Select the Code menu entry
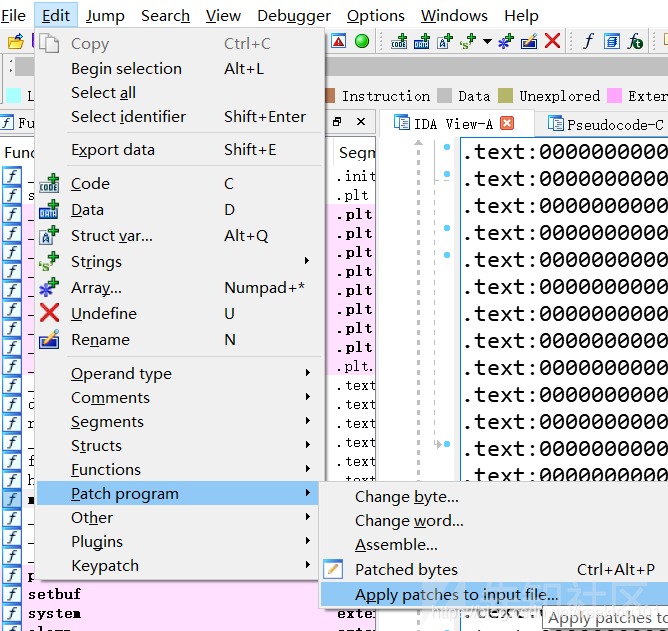The height and width of the screenshot is (631, 668). point(179,184)
